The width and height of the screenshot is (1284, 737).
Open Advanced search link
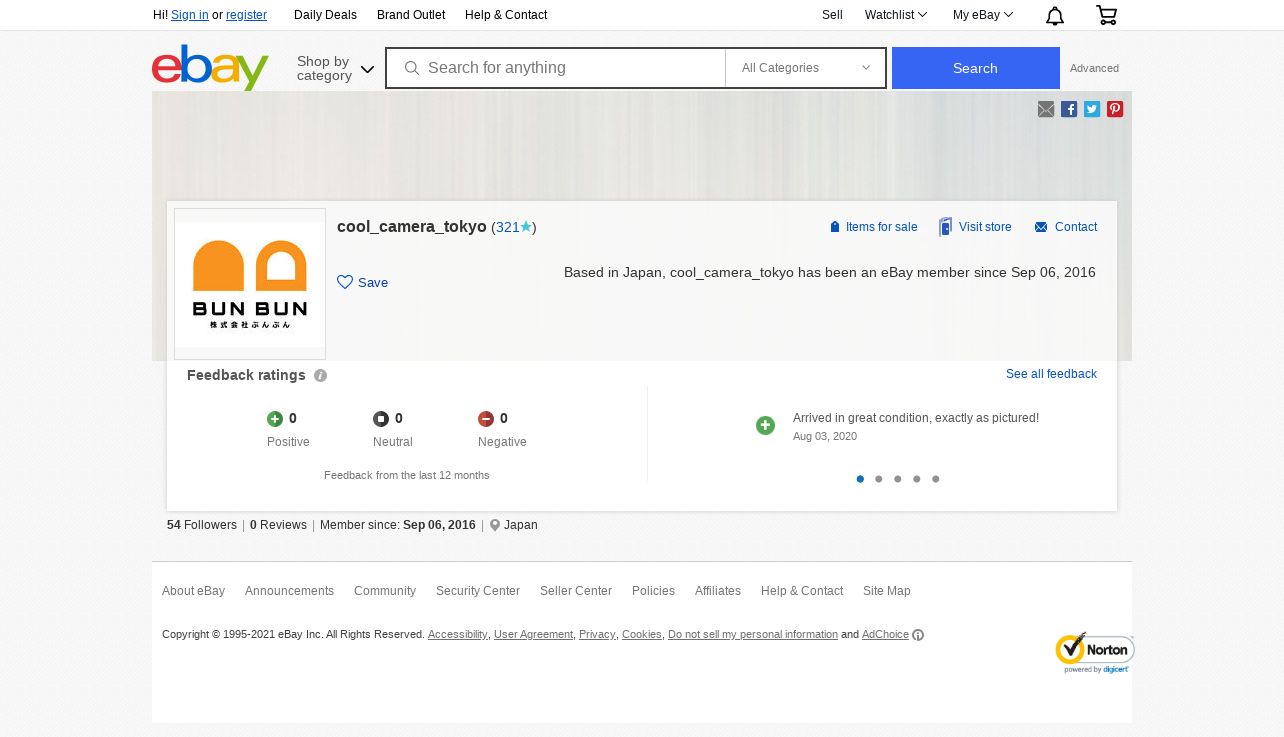tap(1094, 69)
